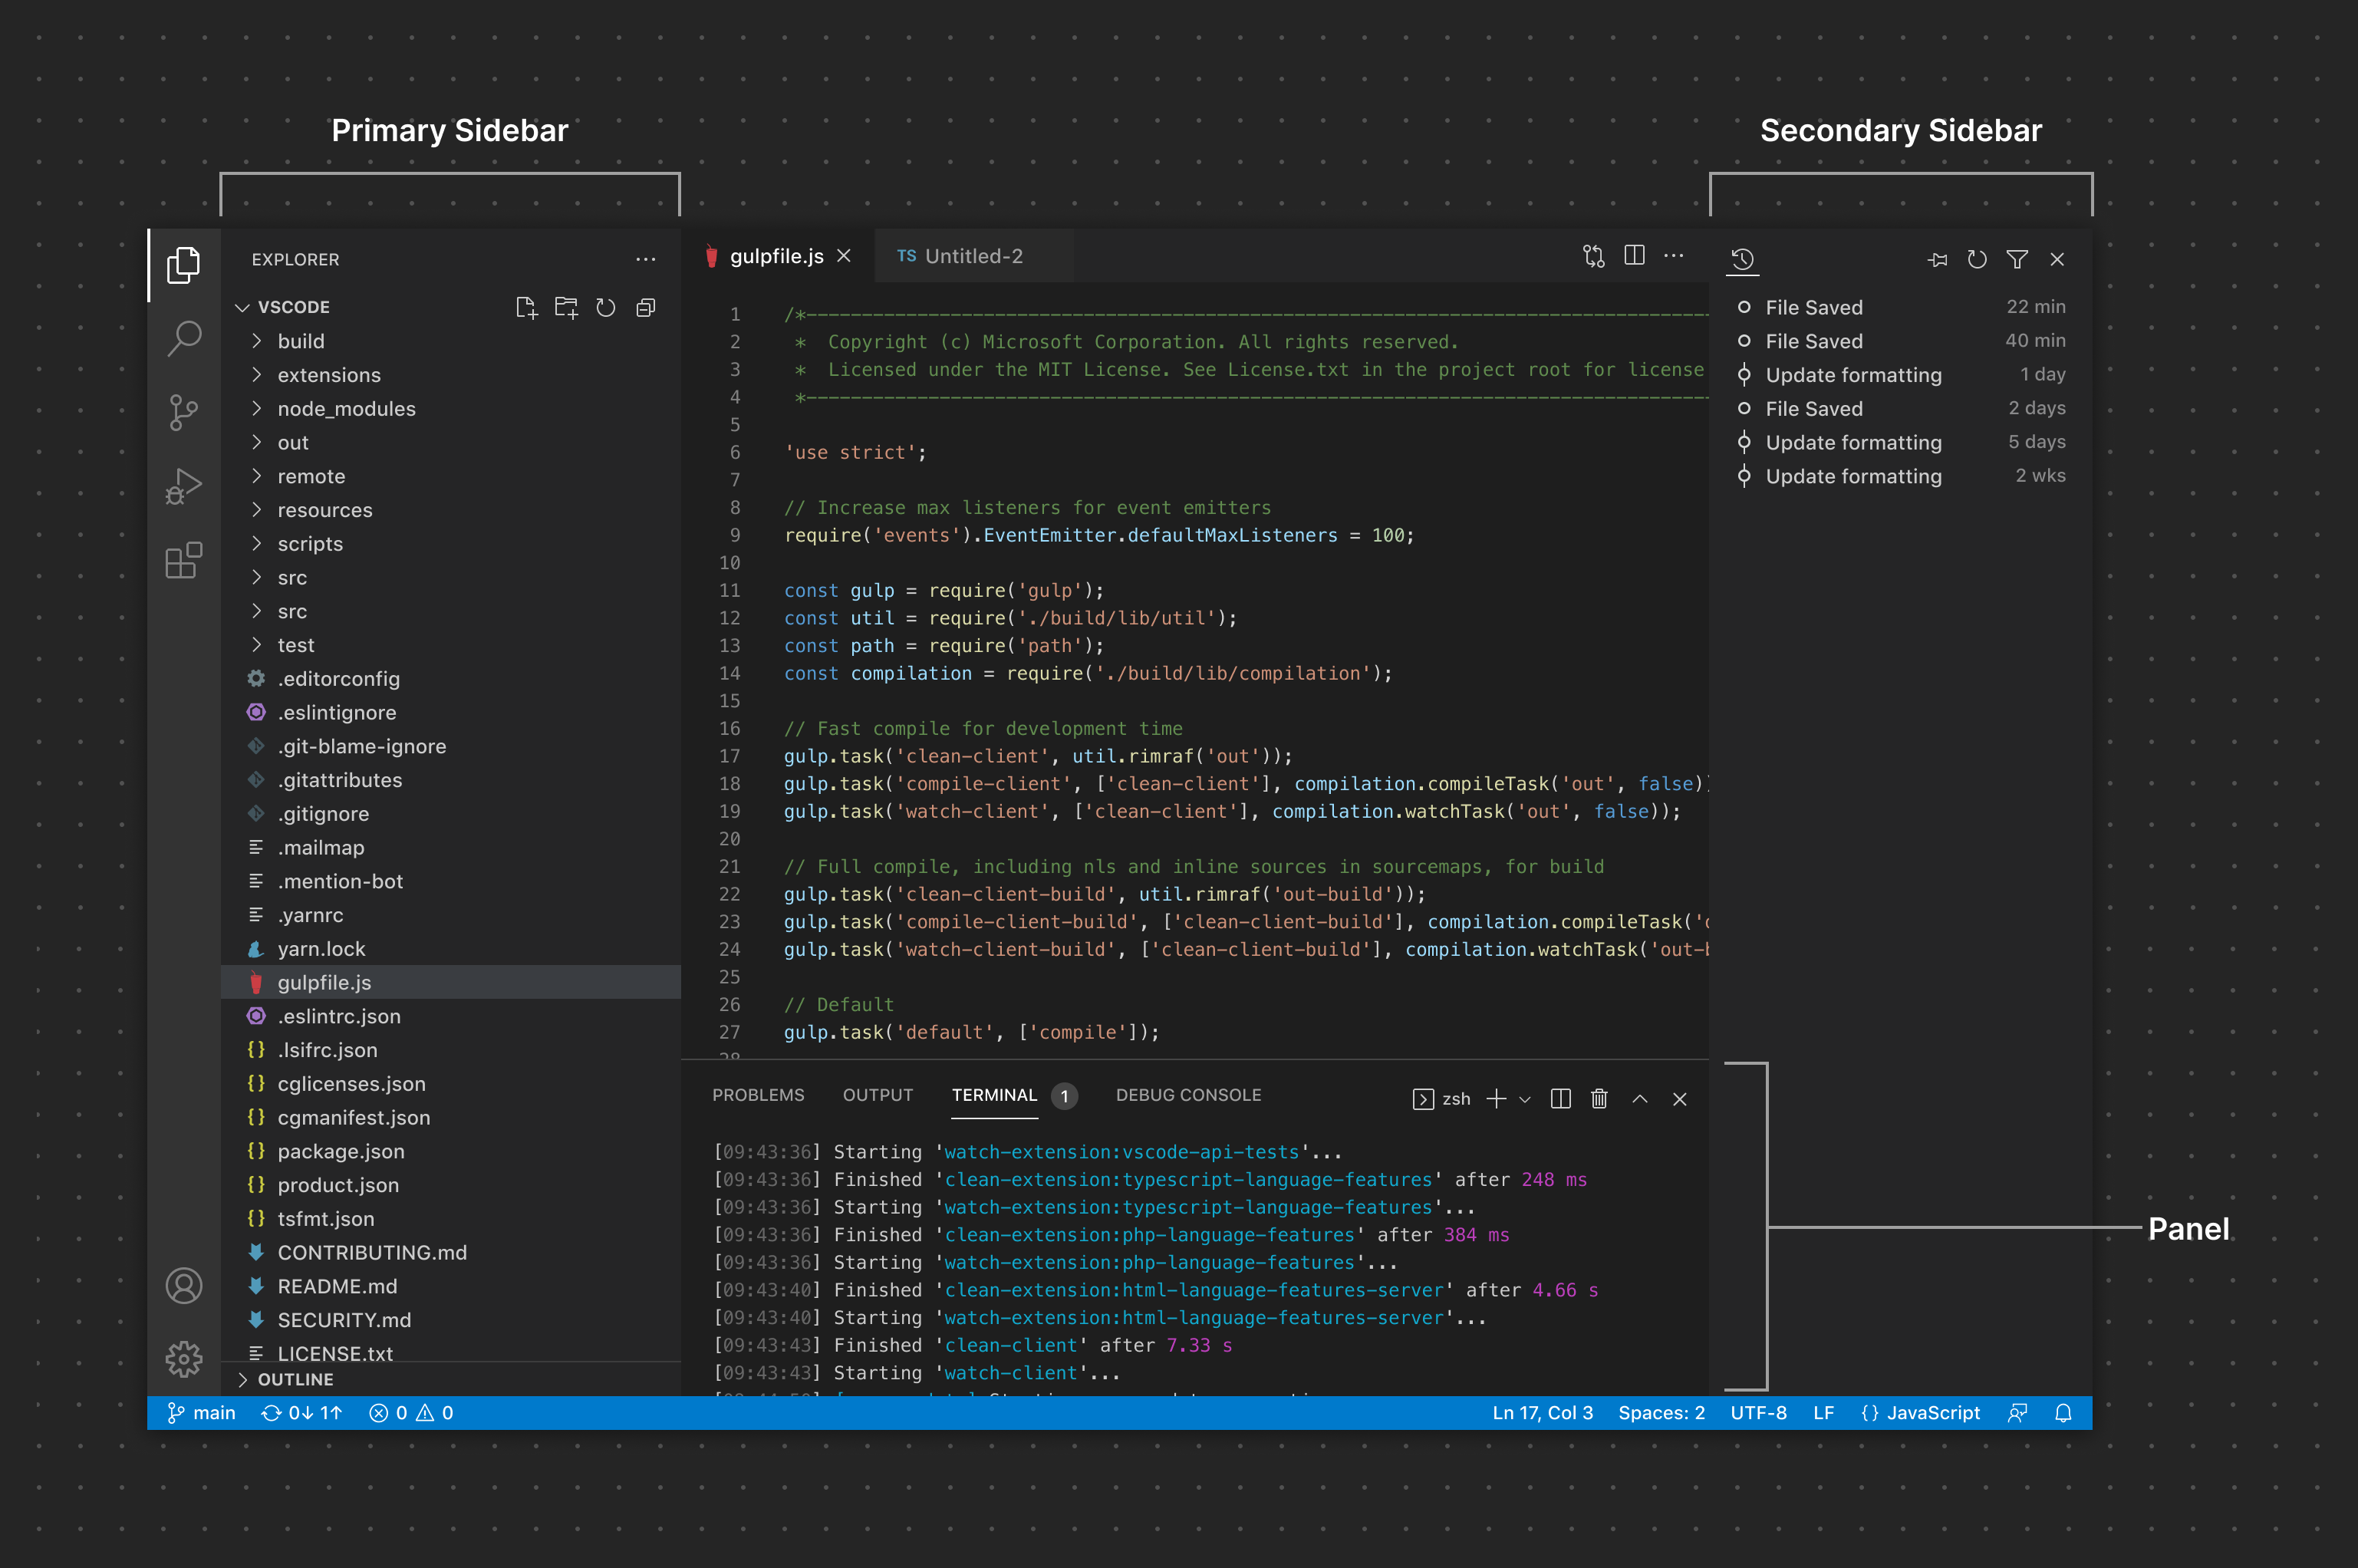2358x1568 pixels.
Task: Open the Search view in activity bar
Action: pyautogui.click(x=184, y=338)
